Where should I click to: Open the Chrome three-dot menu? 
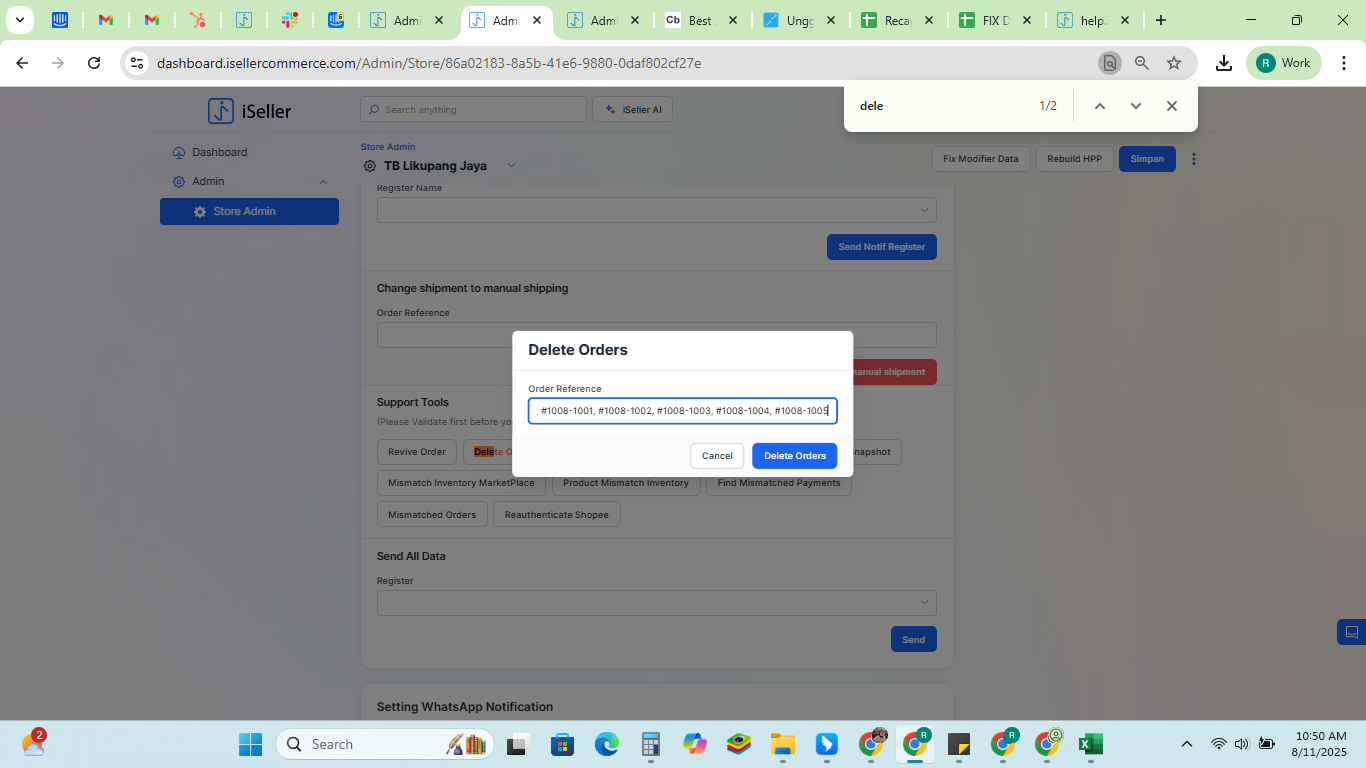pyautogui.click(x=1344, y=63)
